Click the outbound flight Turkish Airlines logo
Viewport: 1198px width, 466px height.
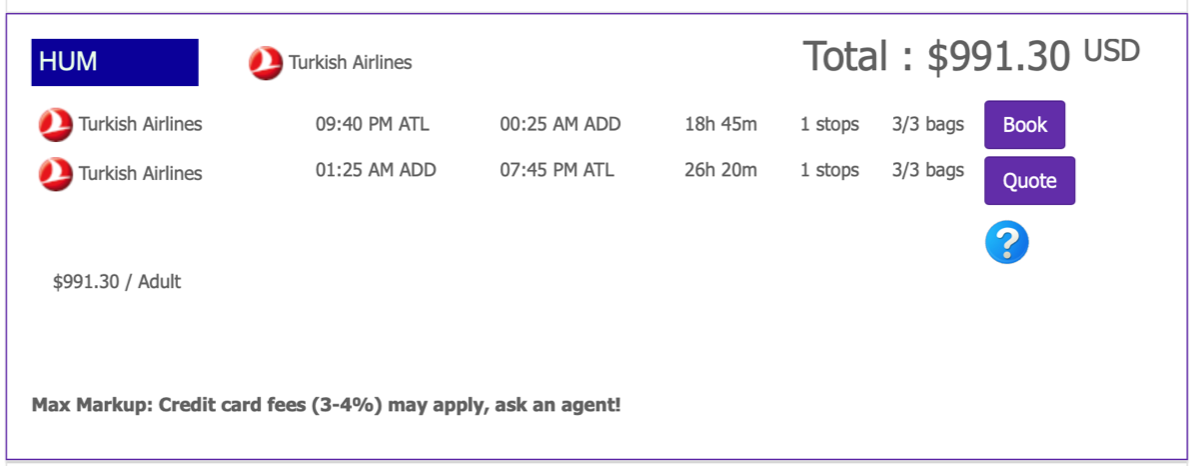tap(56, 125)
